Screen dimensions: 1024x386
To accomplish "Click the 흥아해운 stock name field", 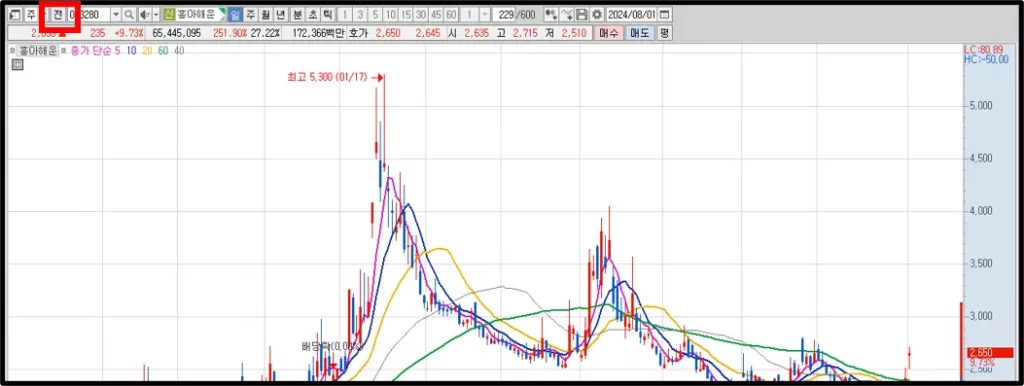I will [x=199, y=14].
